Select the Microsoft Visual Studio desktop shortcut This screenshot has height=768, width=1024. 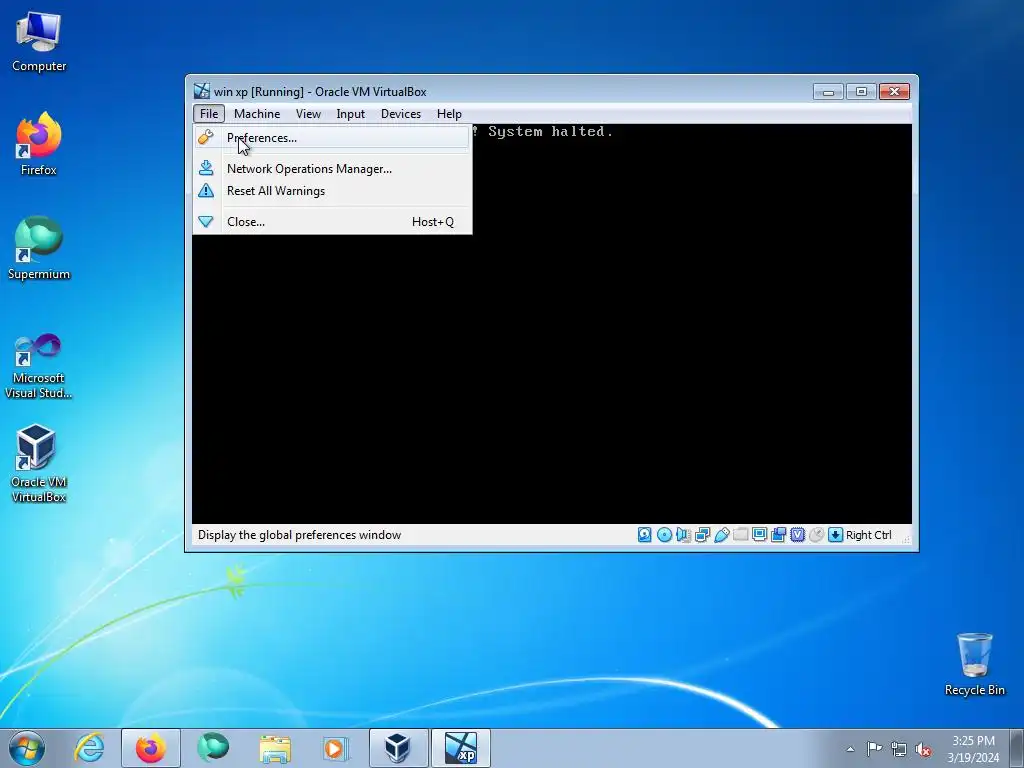coord(39,366)
